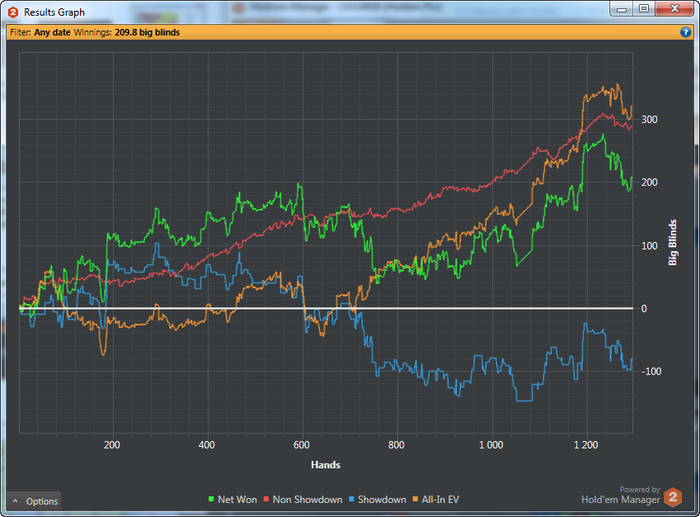Click the green Net Won color square
Screen dimensions: 700x517
pos(211,499)
